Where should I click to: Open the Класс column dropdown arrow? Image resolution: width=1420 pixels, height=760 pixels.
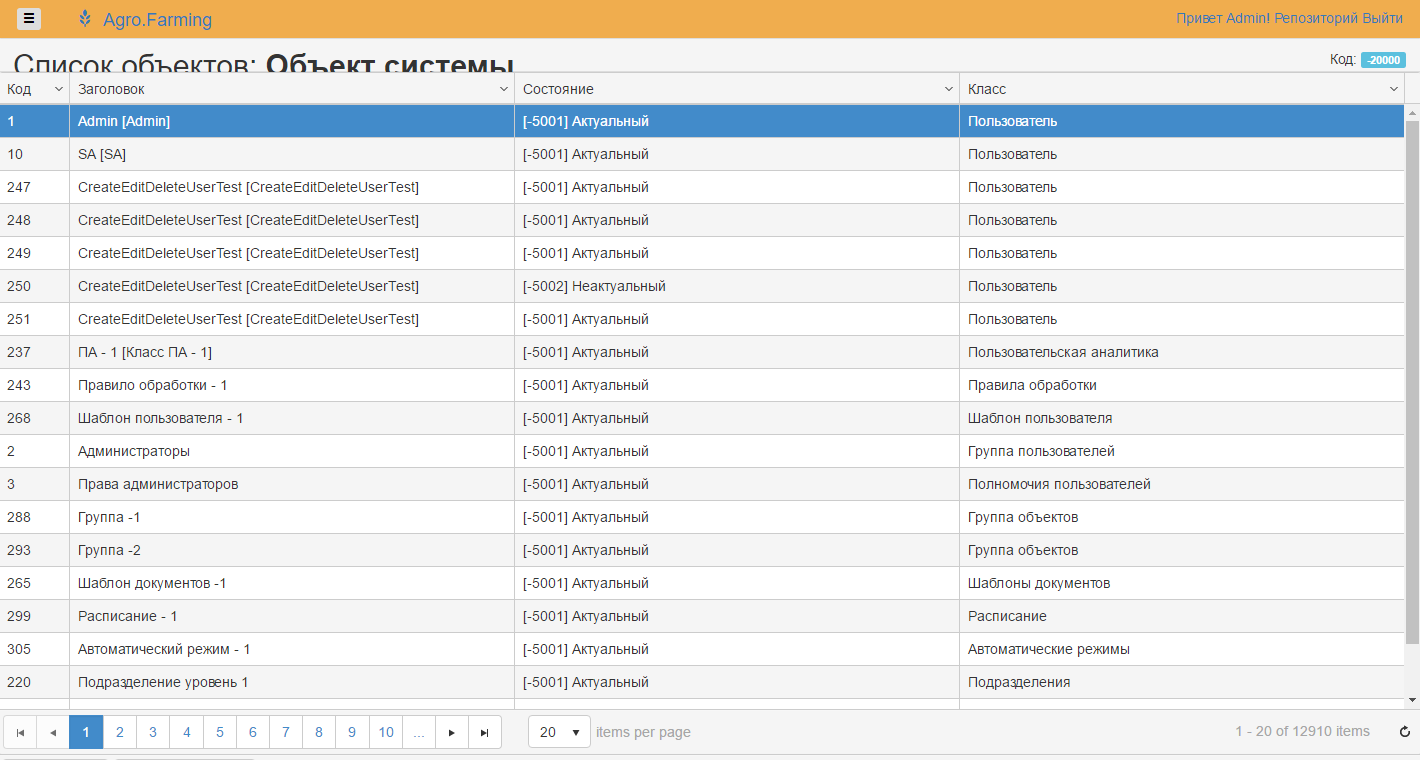pos(1393,89)
